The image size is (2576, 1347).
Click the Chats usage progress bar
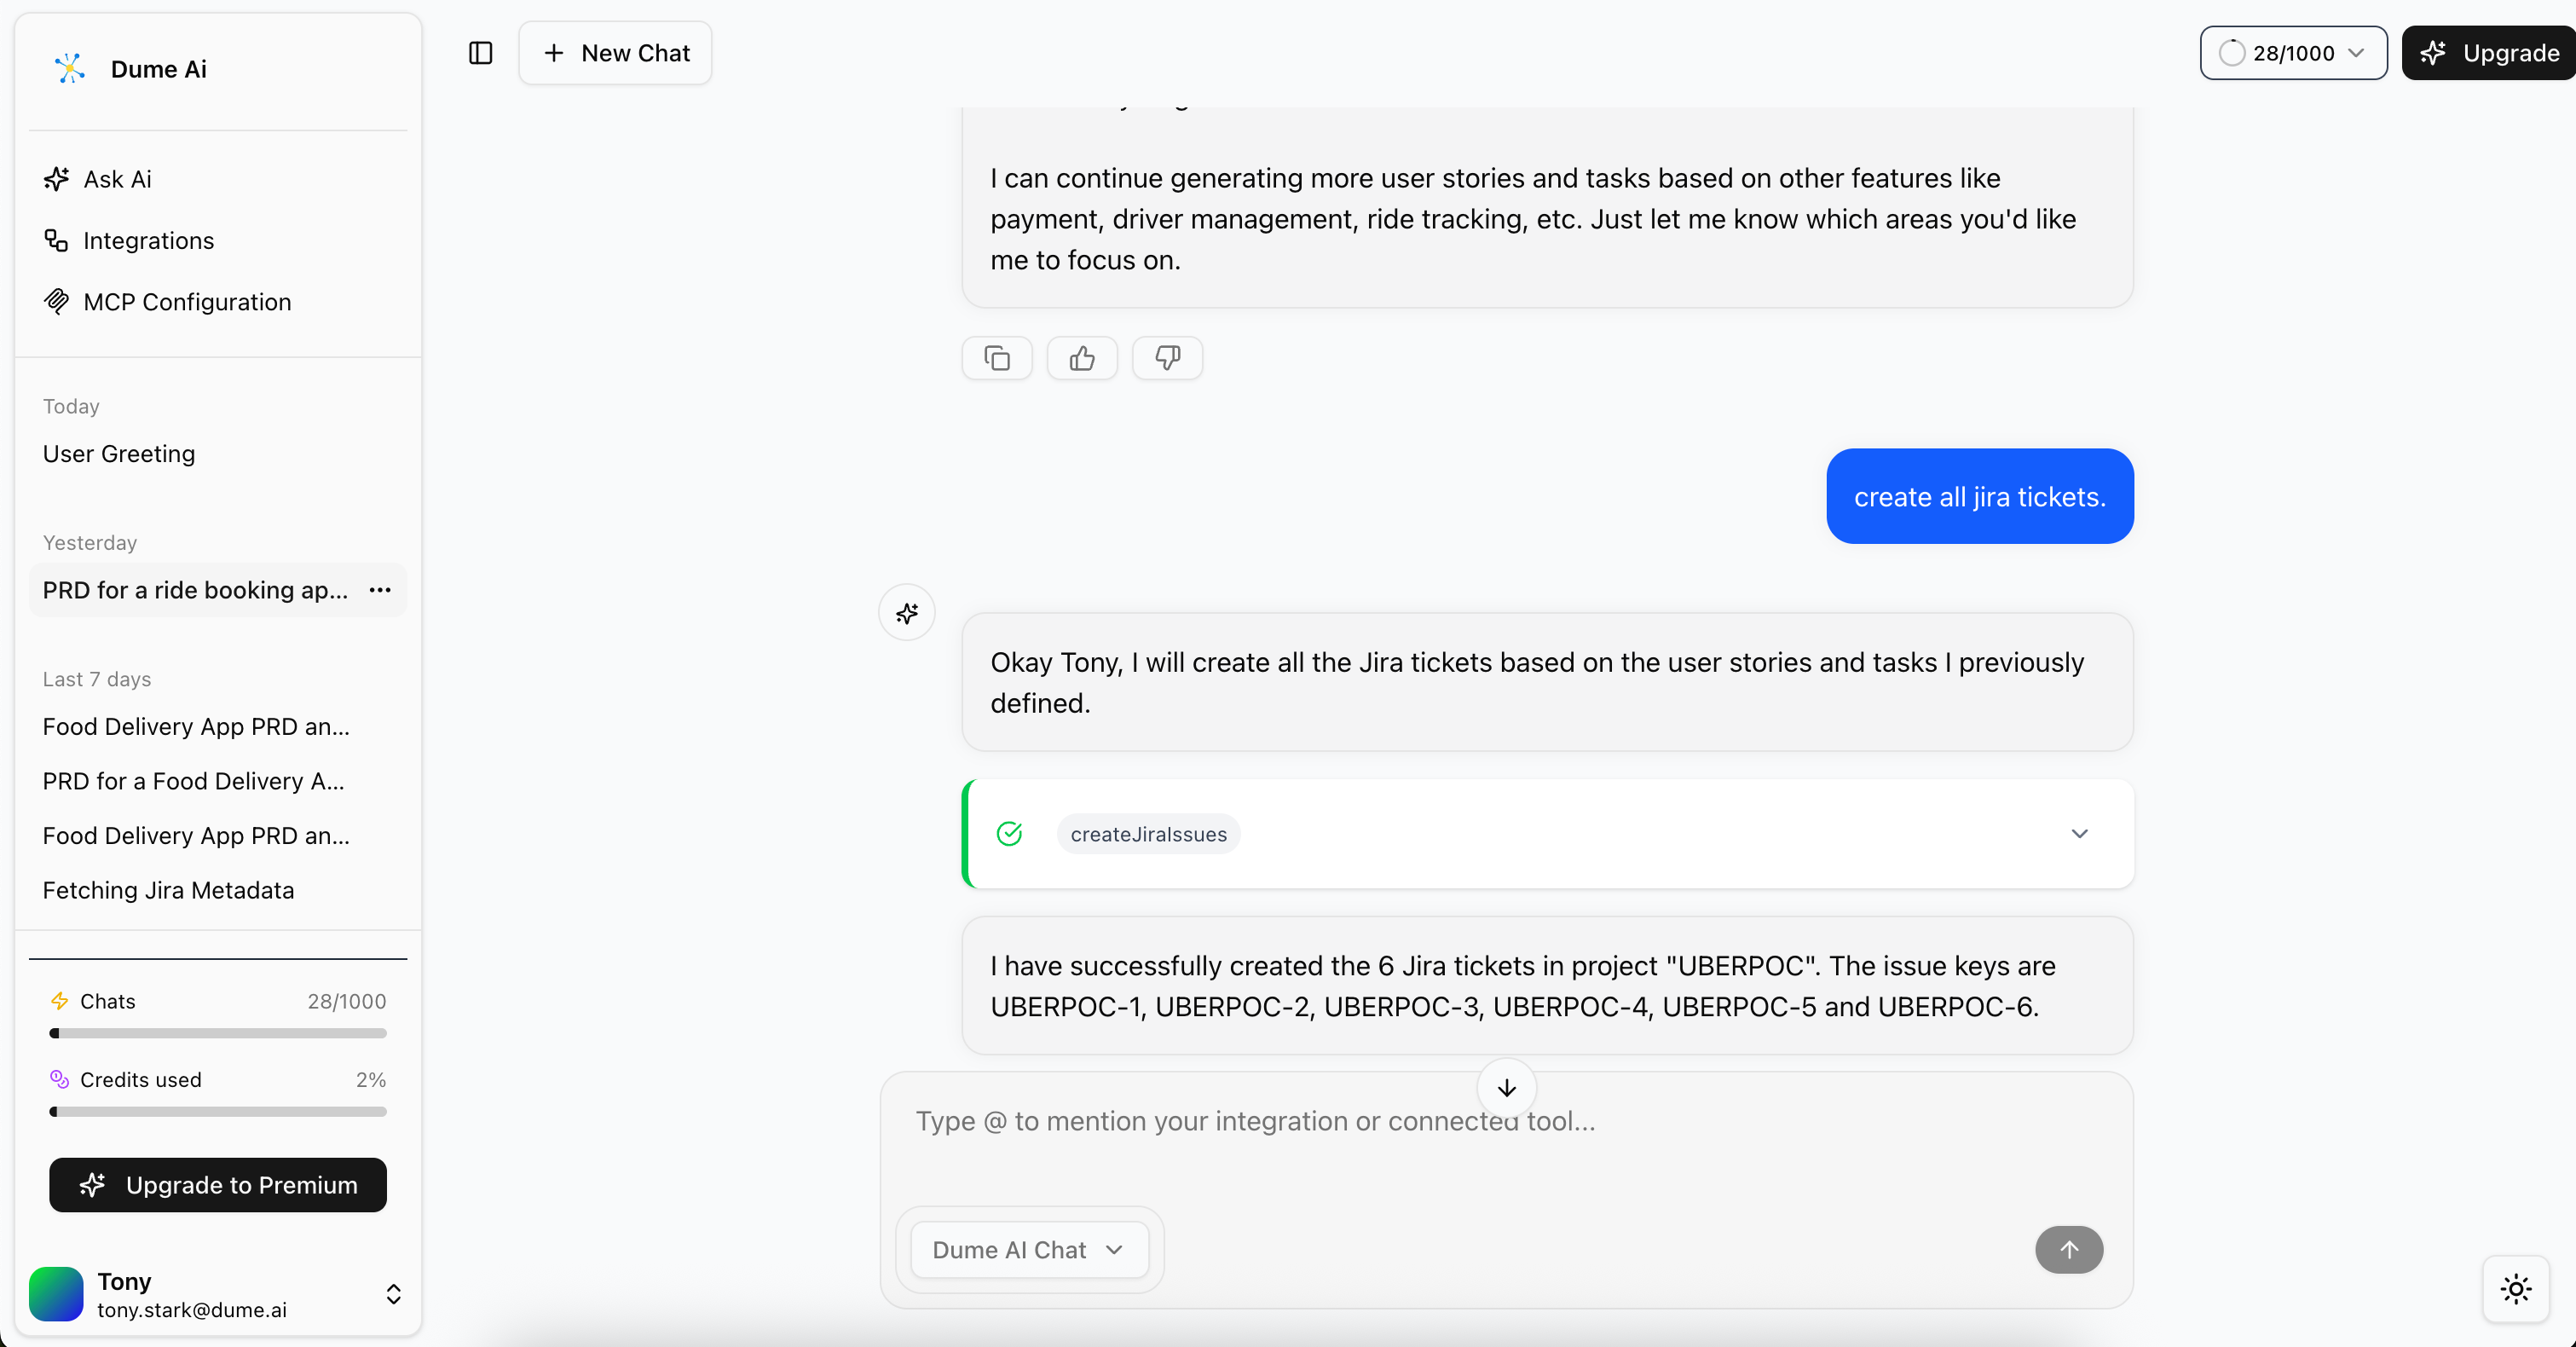(x=217, y=1033)
